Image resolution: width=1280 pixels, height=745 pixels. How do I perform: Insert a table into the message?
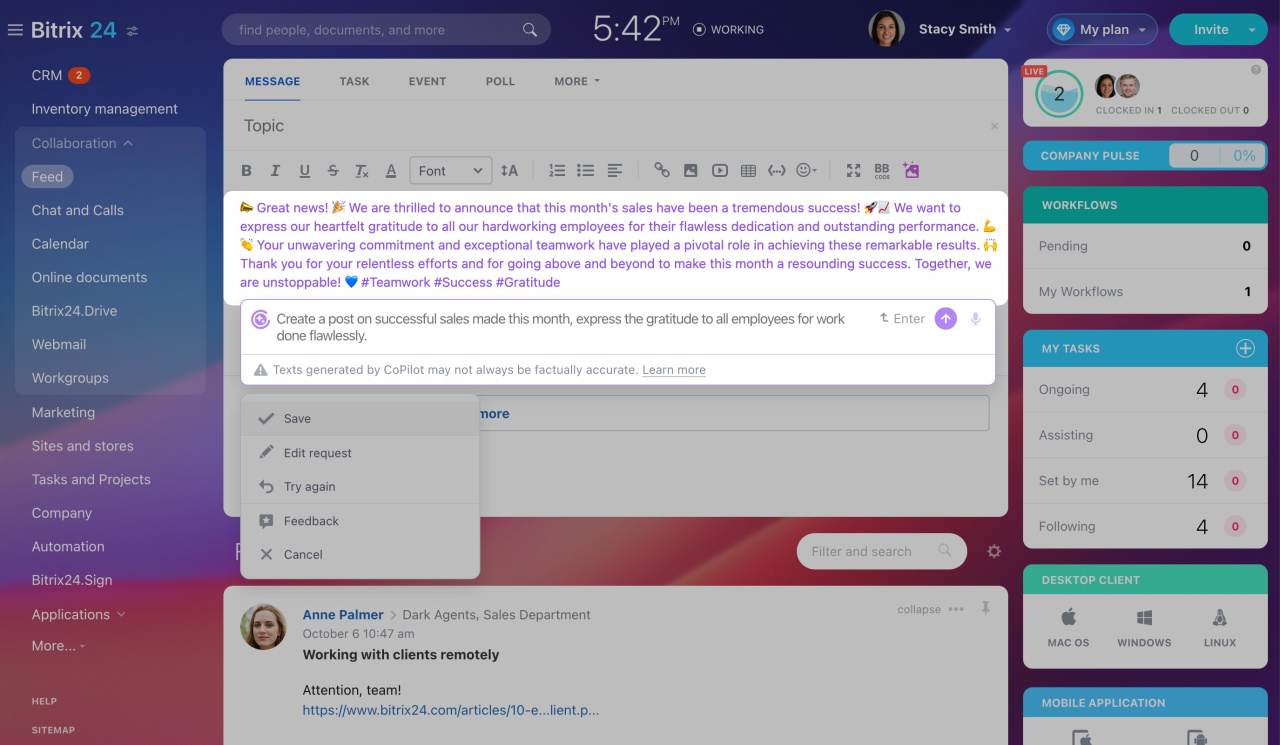[748, 171]
